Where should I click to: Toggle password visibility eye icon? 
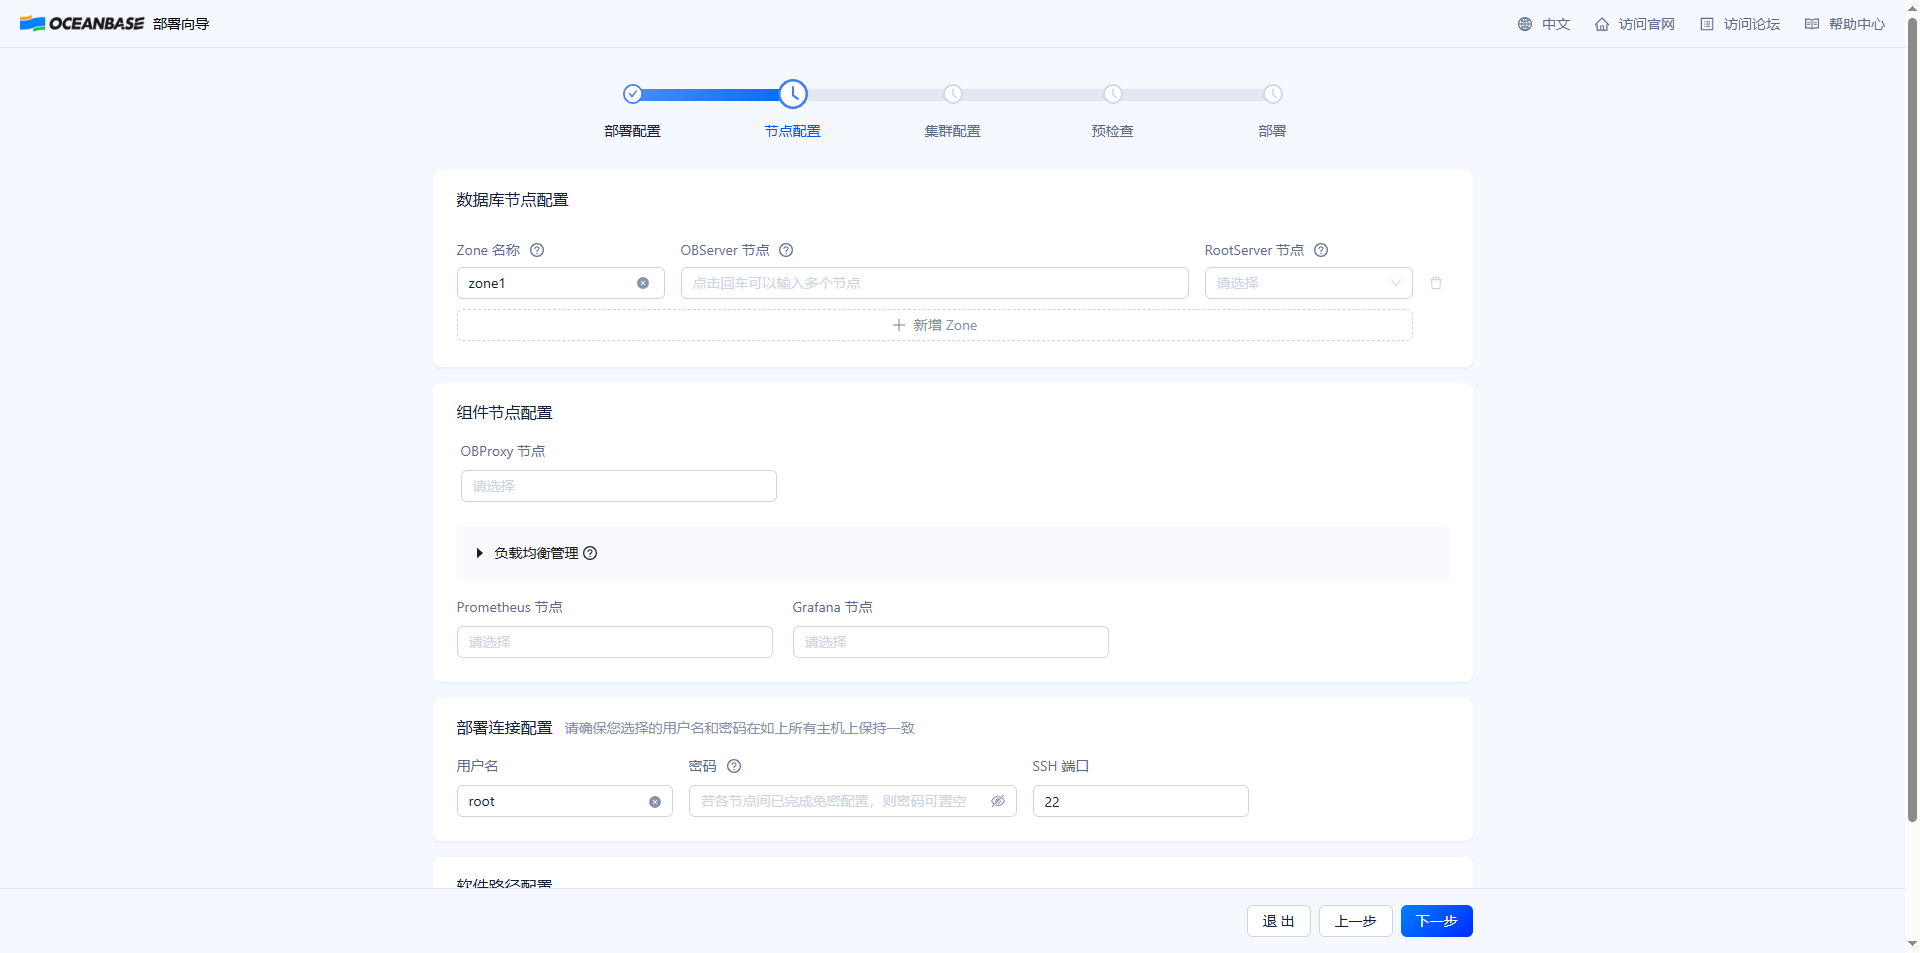point(998,801)
